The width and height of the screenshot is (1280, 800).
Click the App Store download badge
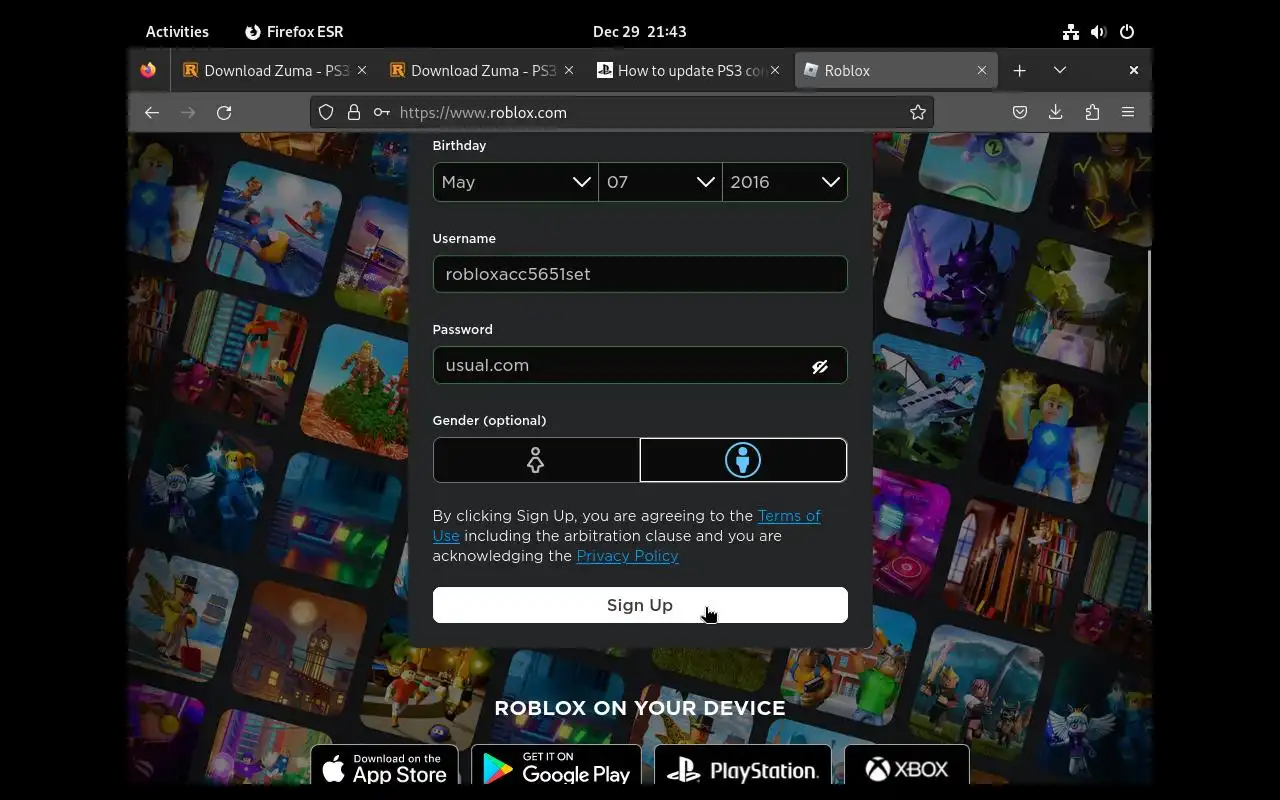[x=385, y=766]
